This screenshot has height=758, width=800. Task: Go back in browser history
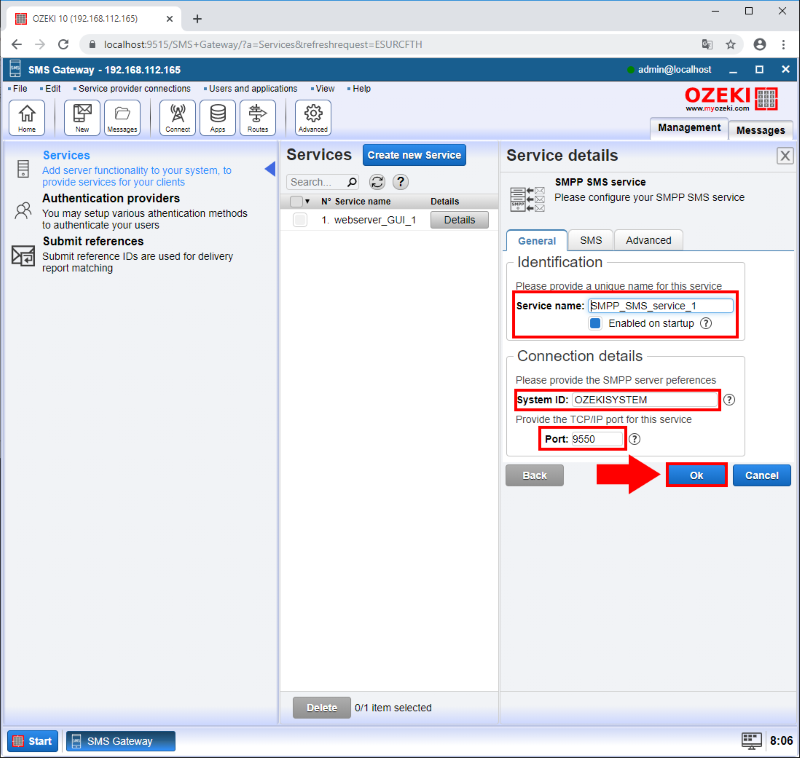(x=16, y=44)
